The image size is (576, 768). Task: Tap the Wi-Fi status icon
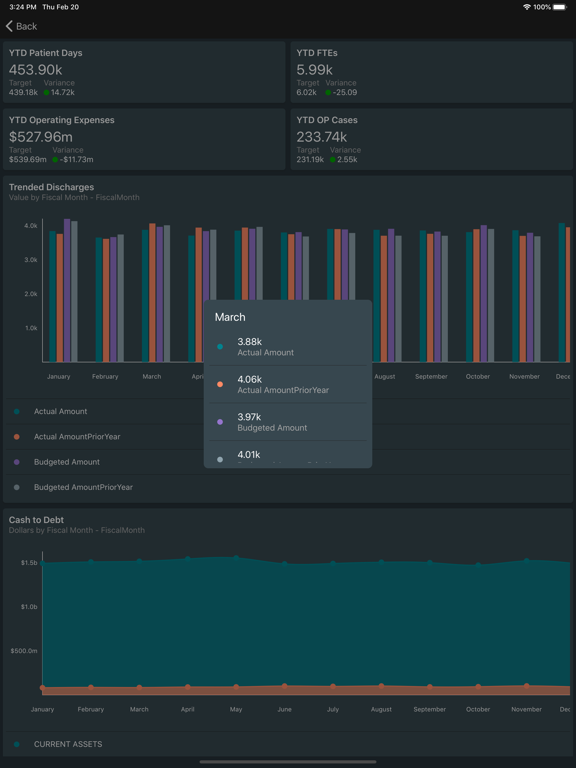click(527, 7)
